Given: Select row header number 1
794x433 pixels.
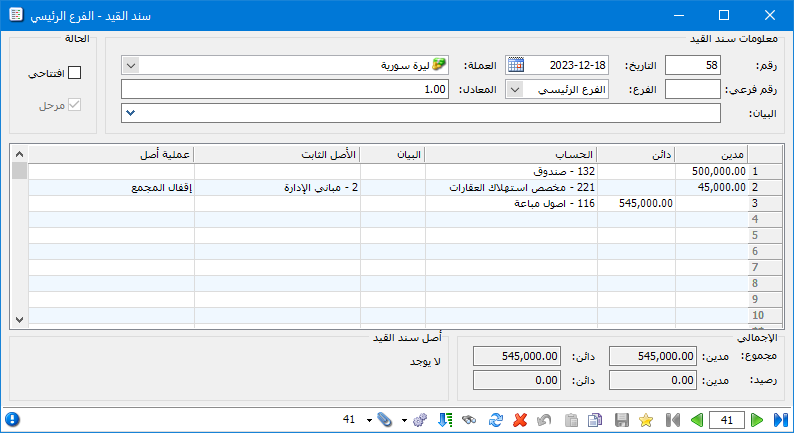Looking at the screenshot, I should [764, 172].
